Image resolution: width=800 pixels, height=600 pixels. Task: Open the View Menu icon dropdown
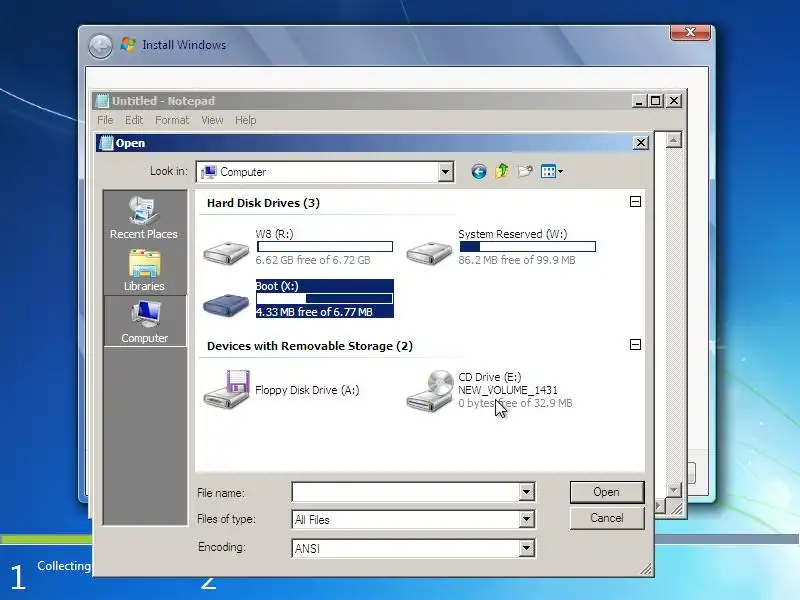pos(552,171)
